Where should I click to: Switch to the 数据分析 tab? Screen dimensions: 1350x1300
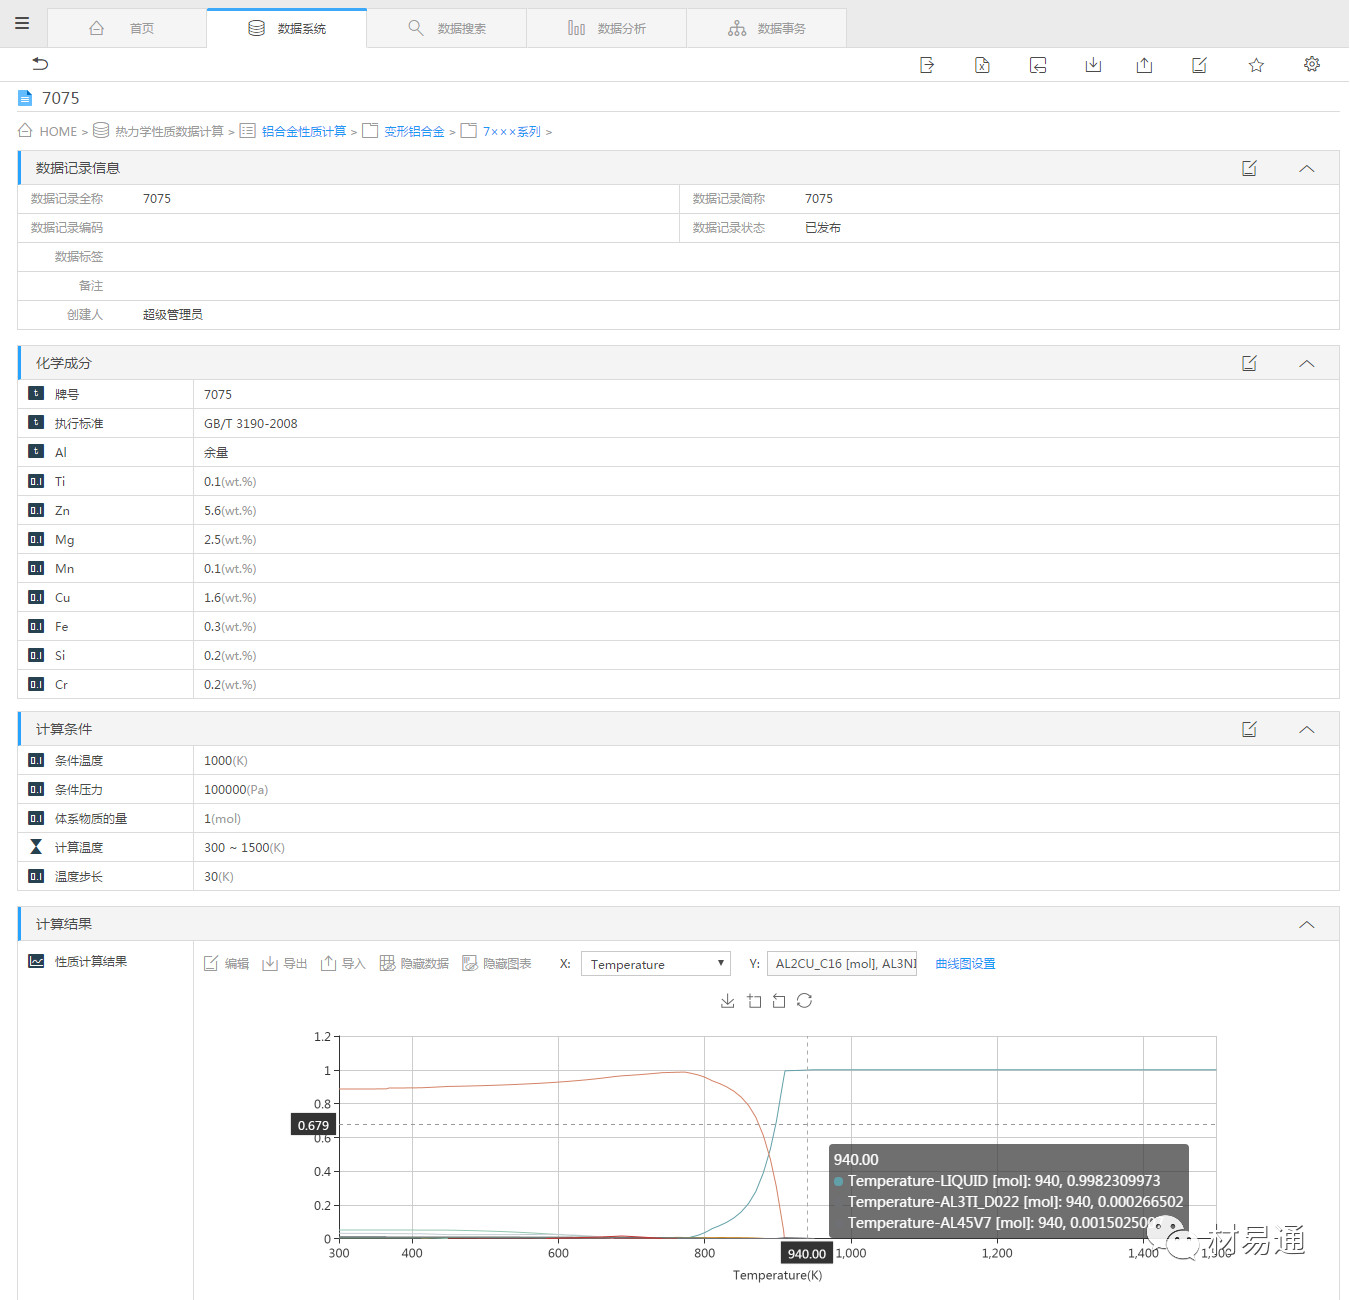point(607,28)
